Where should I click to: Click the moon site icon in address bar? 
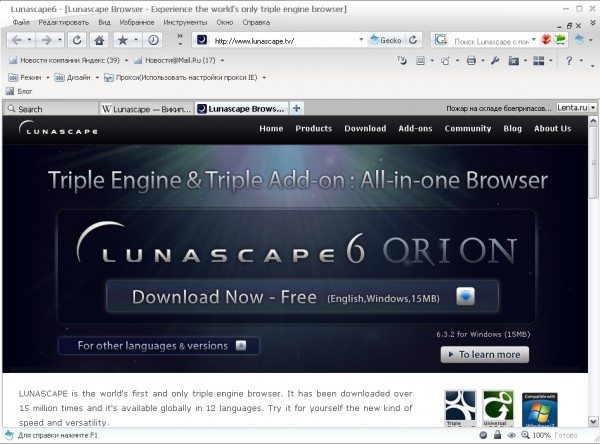[202, 40]
